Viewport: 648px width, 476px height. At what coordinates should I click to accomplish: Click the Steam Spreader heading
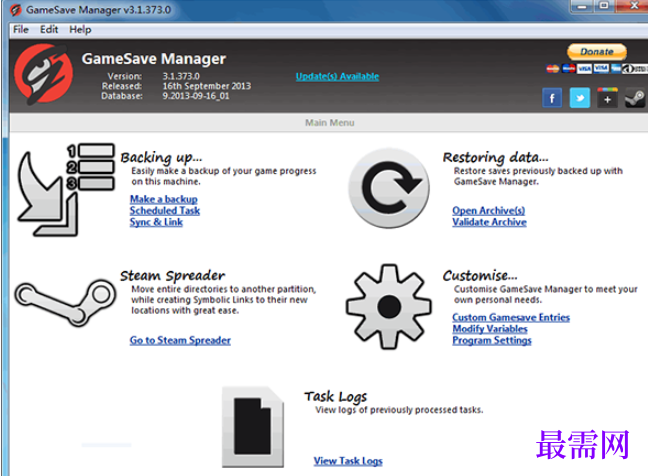tap(172, 276)
